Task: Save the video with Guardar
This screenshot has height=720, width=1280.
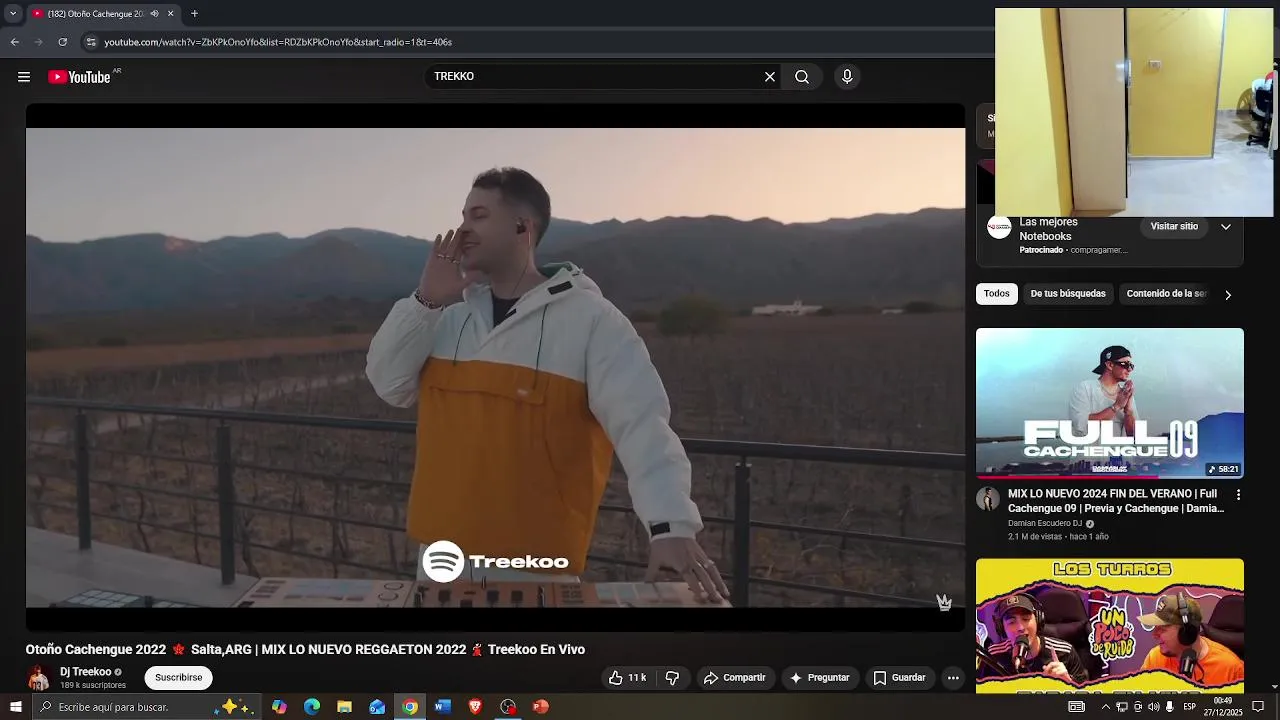Action: [x=899, y=678]
